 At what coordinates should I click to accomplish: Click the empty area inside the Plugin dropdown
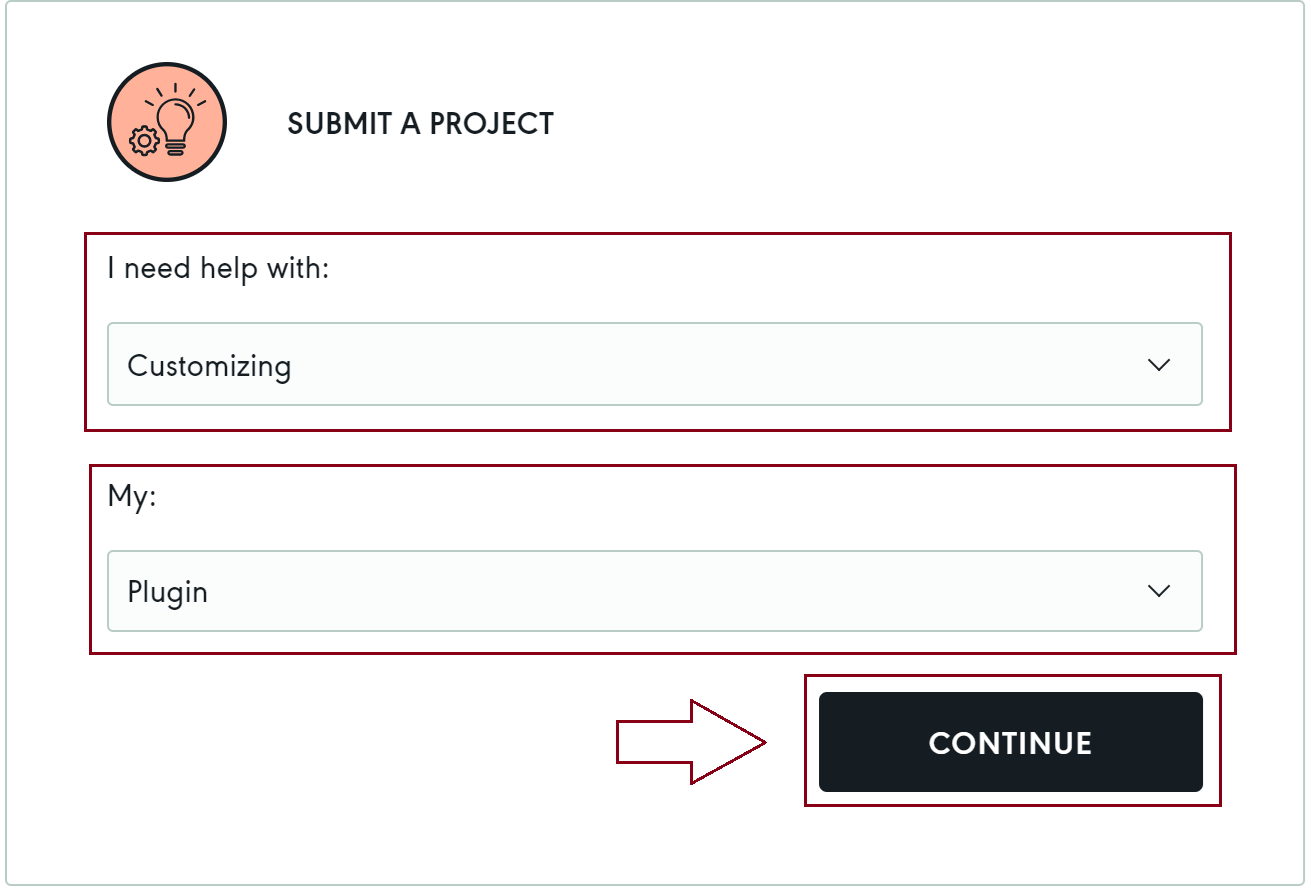[650, 591]
